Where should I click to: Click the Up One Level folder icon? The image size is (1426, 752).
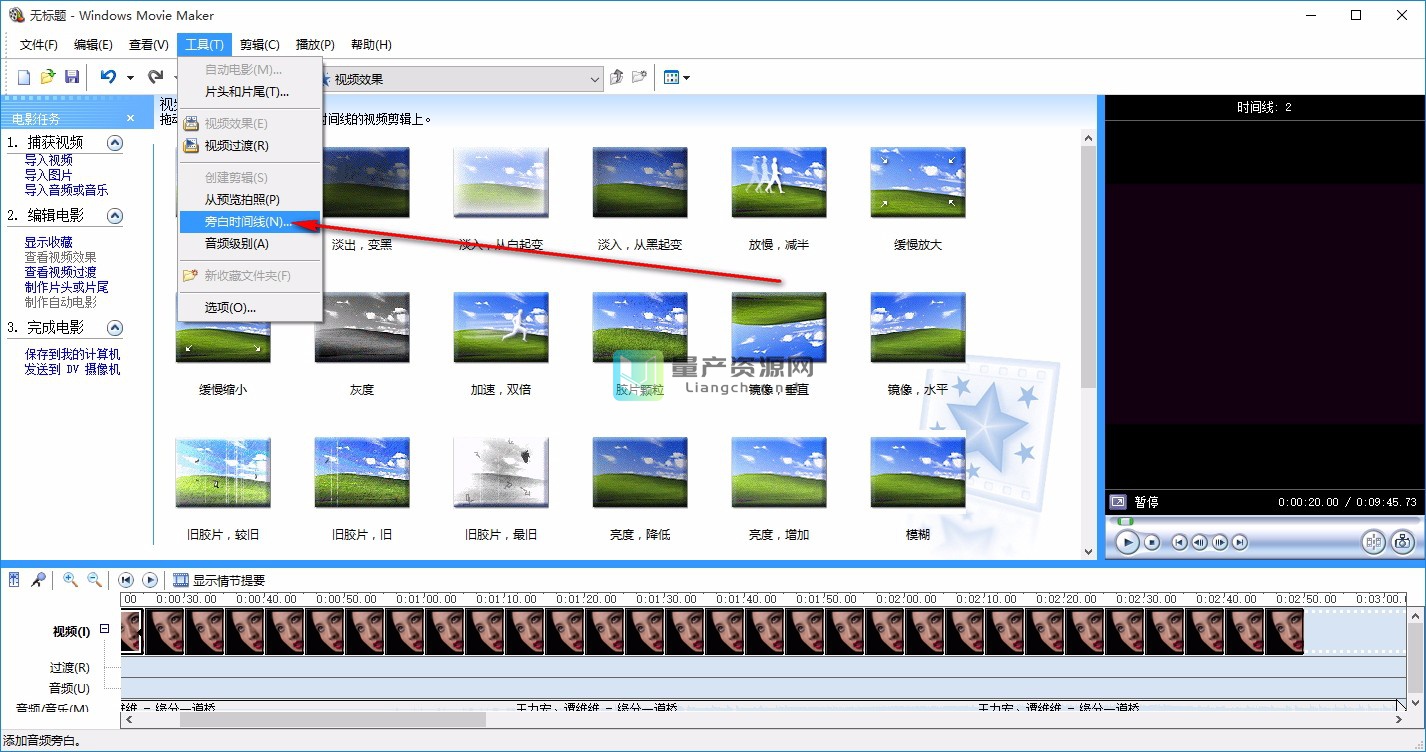617,77
